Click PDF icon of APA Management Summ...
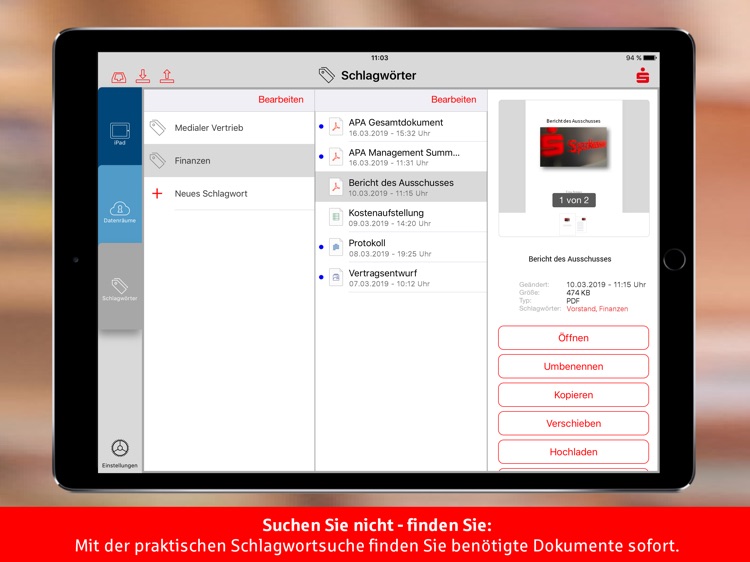This screenshot has height=562, width=750. coord(336,157)
